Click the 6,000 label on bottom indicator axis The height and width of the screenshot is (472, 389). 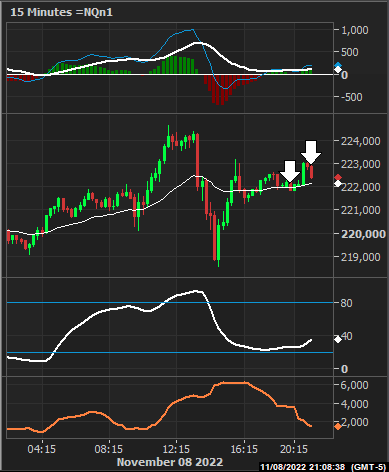(x=354, y=385)
